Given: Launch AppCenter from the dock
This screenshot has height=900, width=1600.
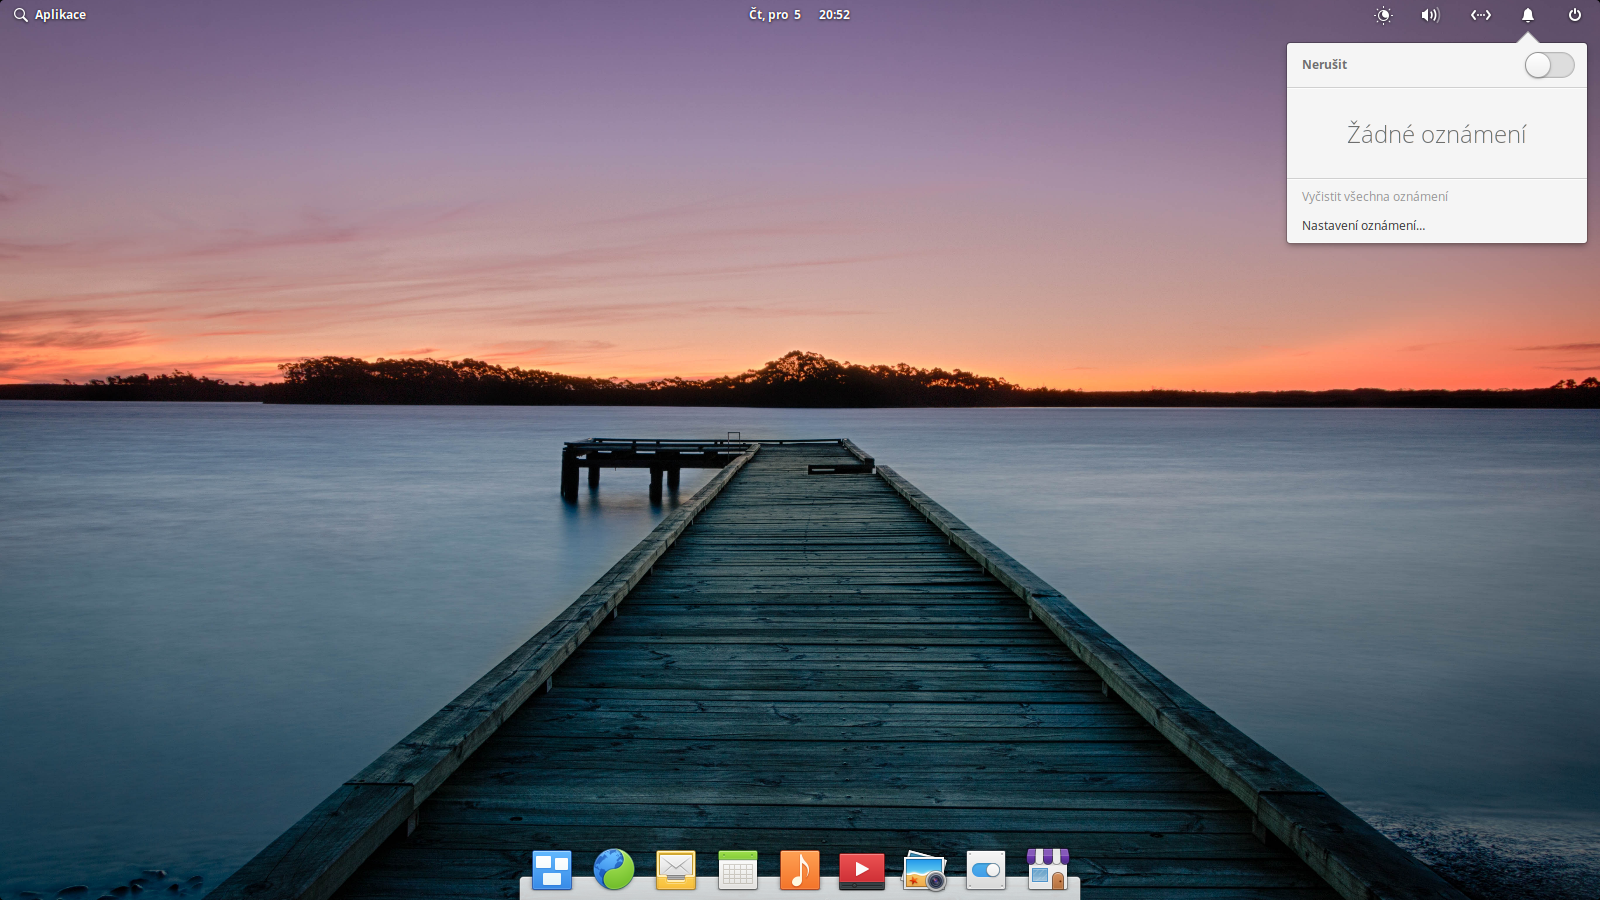Looking at the screenshot, I should pyautogui.click(x=1047, y=870).
